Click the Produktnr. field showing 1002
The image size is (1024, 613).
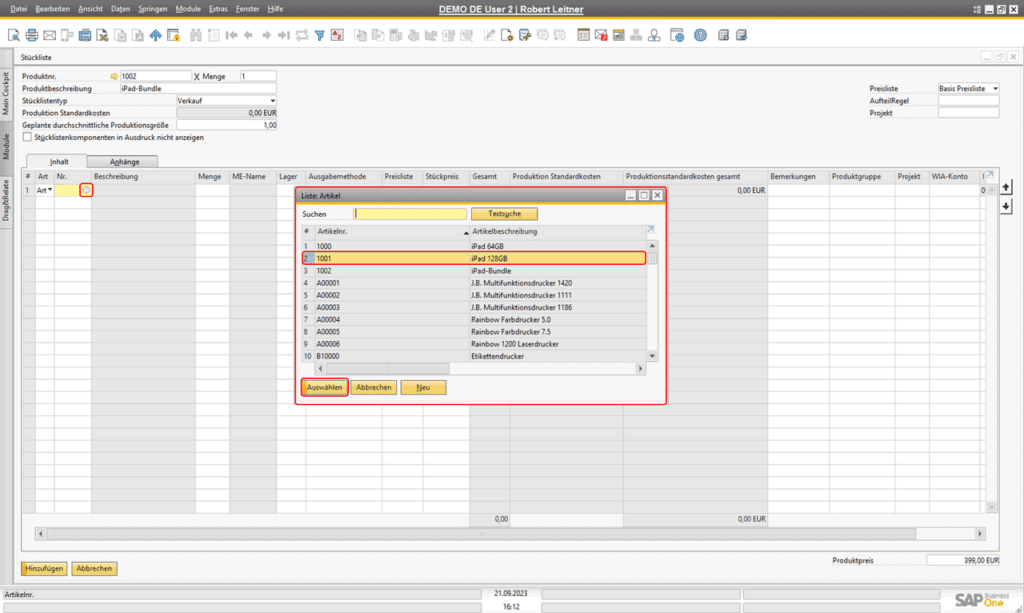click(x=155, y=76)
